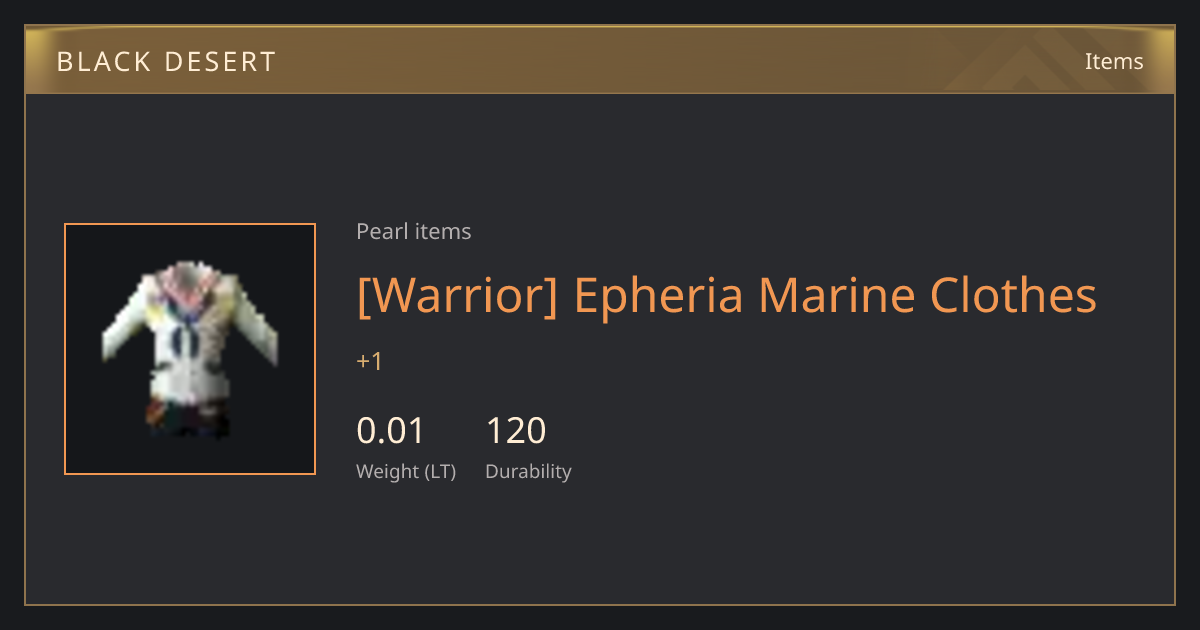Select the +1 enhancement level text
The image size is (1200, 630).
coord(370,362)
